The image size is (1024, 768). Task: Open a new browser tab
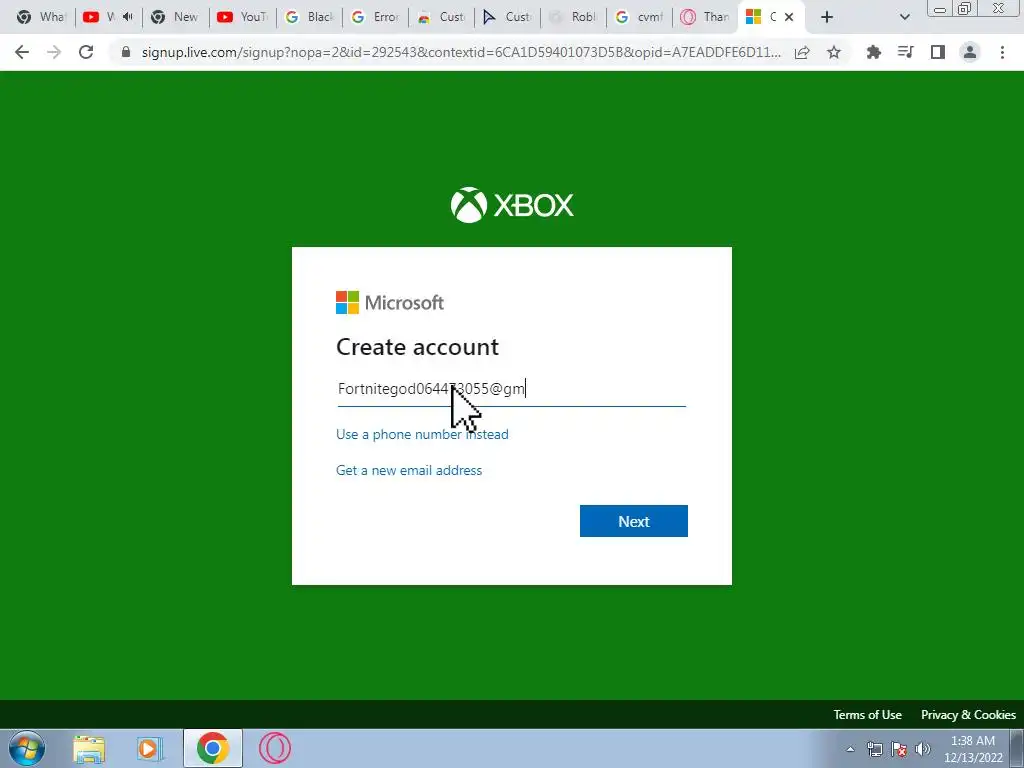(x=827, y=17)
